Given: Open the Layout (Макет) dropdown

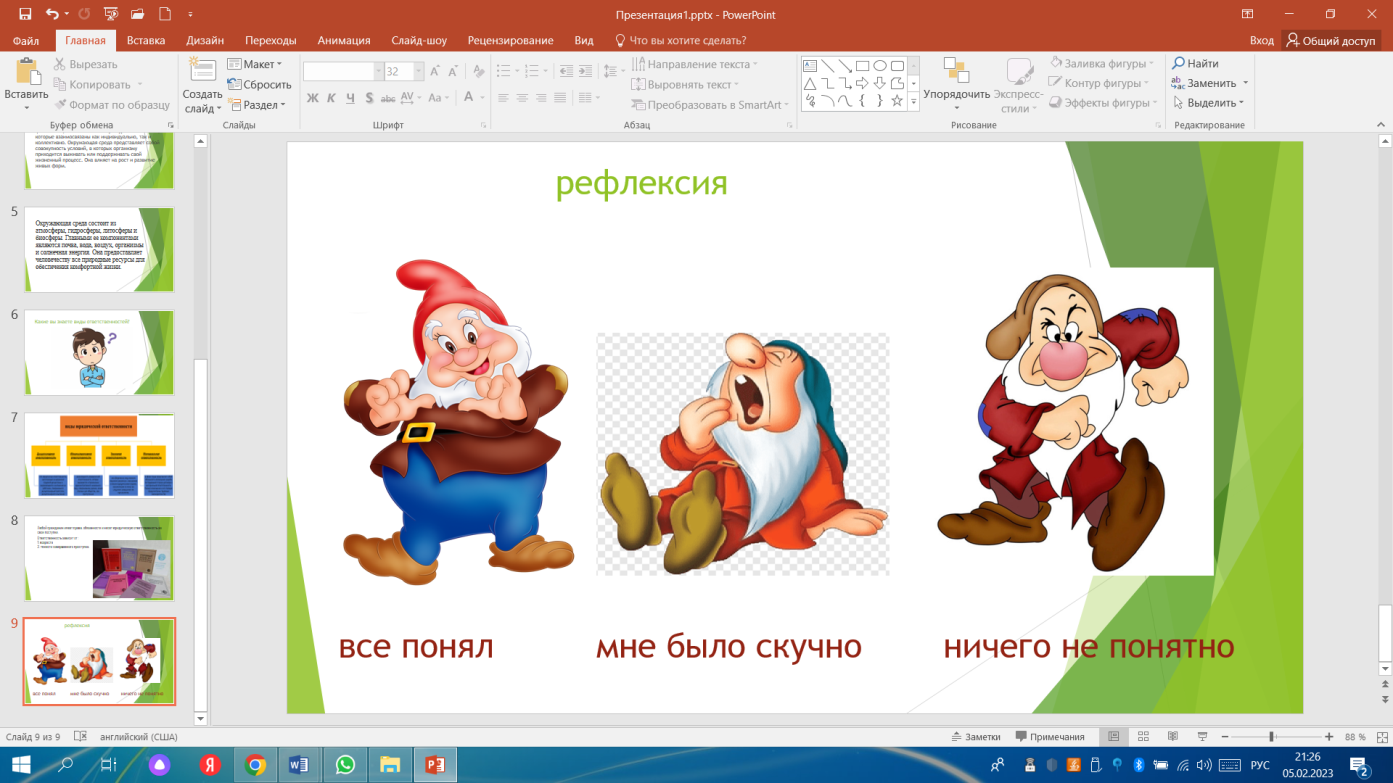Looking at the screenshot, I should (255, 64).
